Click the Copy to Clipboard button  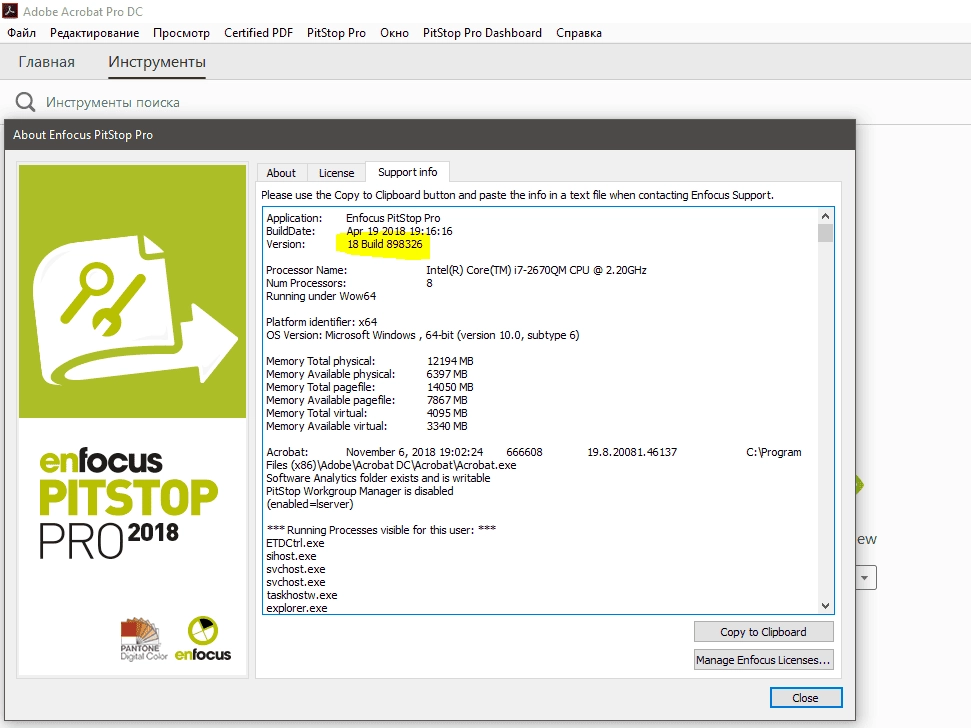764,631
